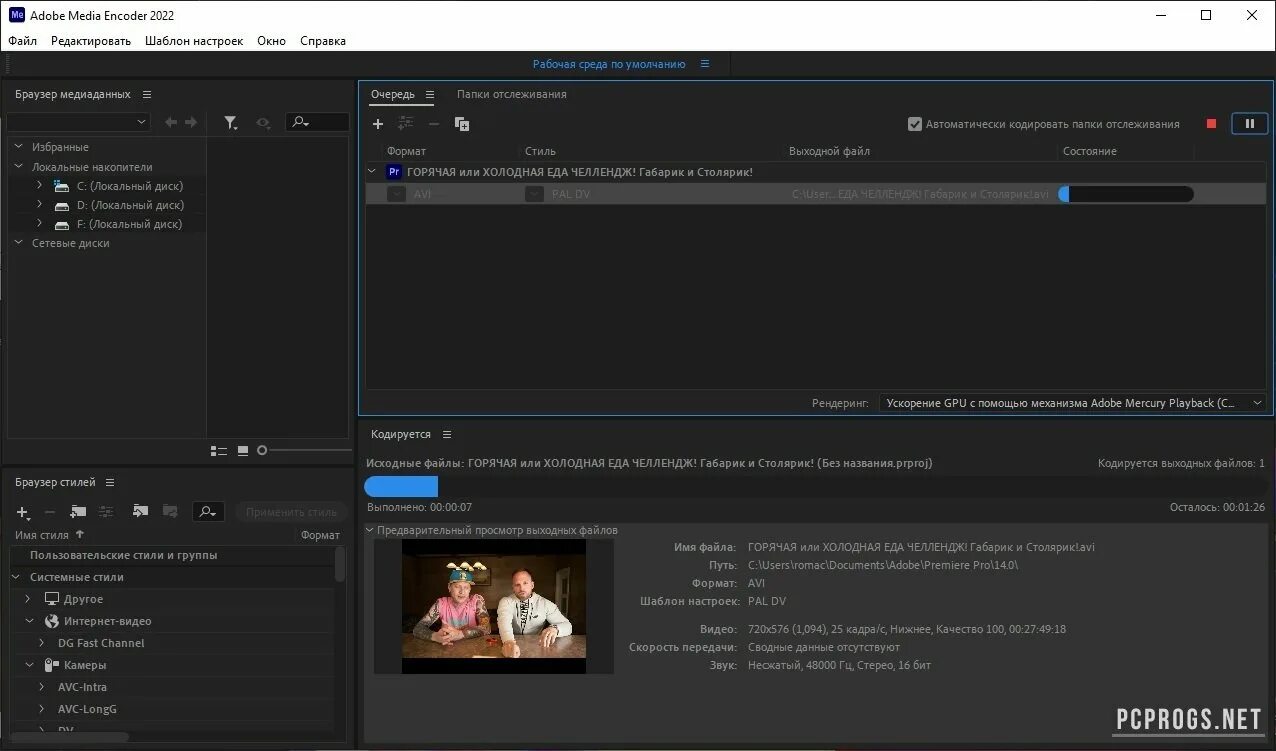Switch media browser to list view icon
The image size is (1276, 751).
[x=219, y=451]
